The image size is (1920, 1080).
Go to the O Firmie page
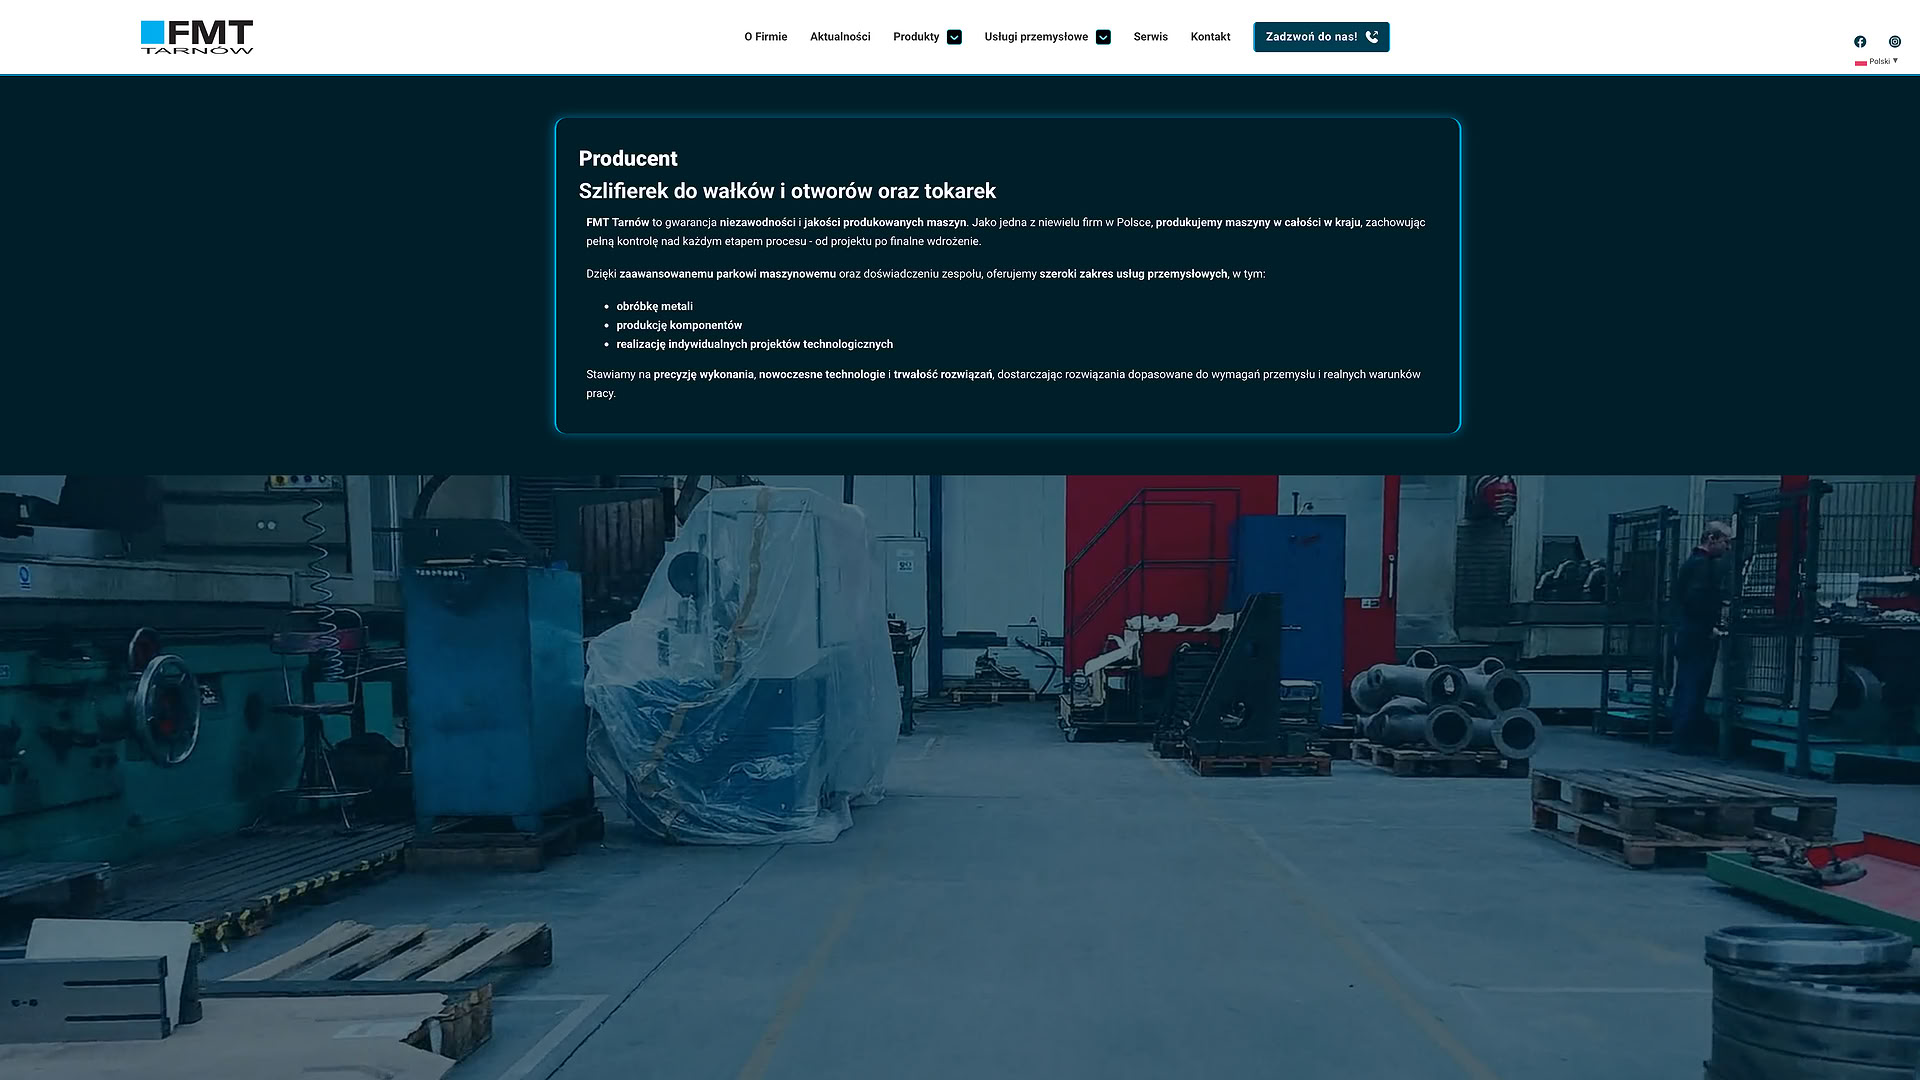(765, 37)
